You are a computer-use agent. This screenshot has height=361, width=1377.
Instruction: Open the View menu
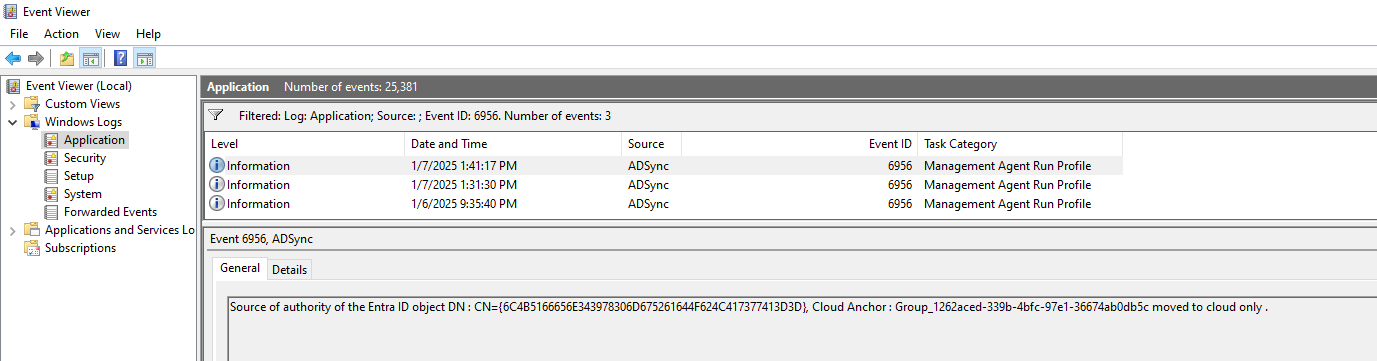(107, 34)
